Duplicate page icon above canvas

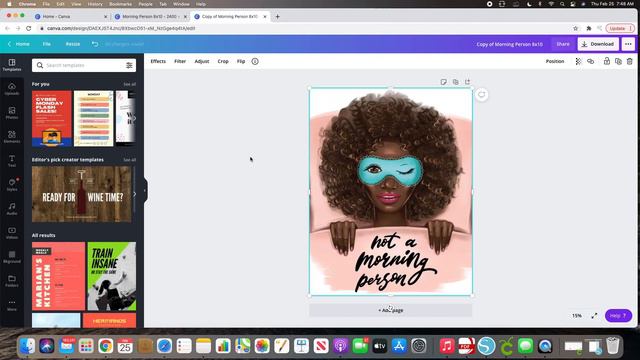click(x=456, y=82)
